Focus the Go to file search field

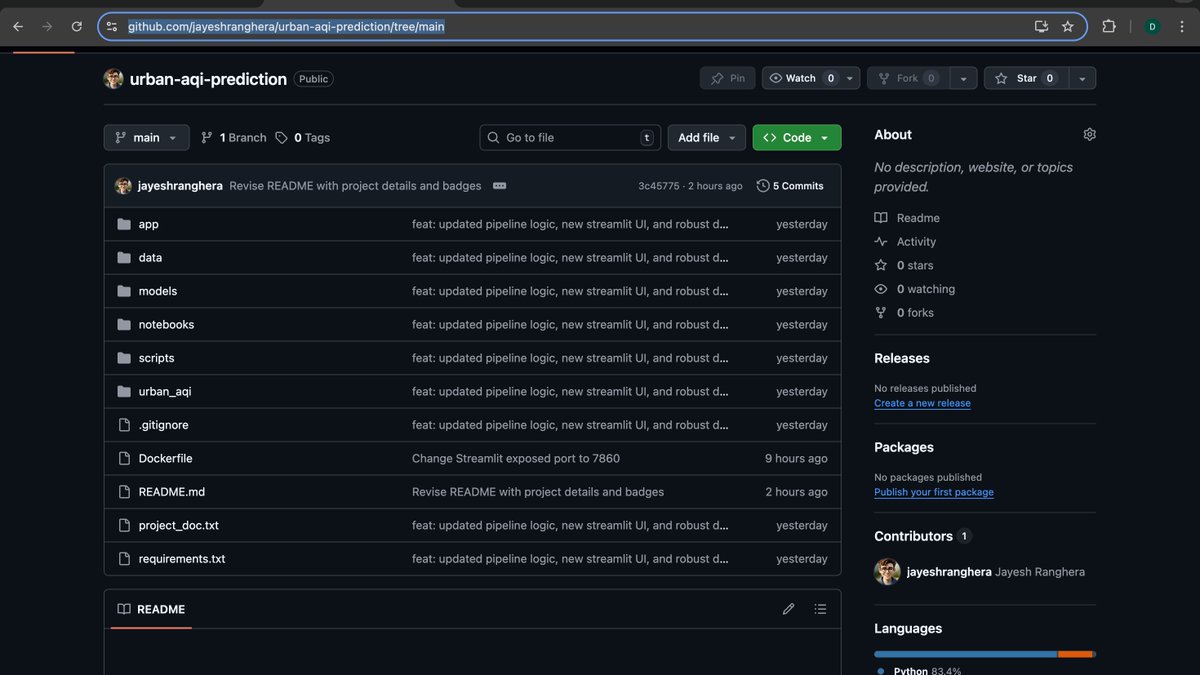click(570, 138)
